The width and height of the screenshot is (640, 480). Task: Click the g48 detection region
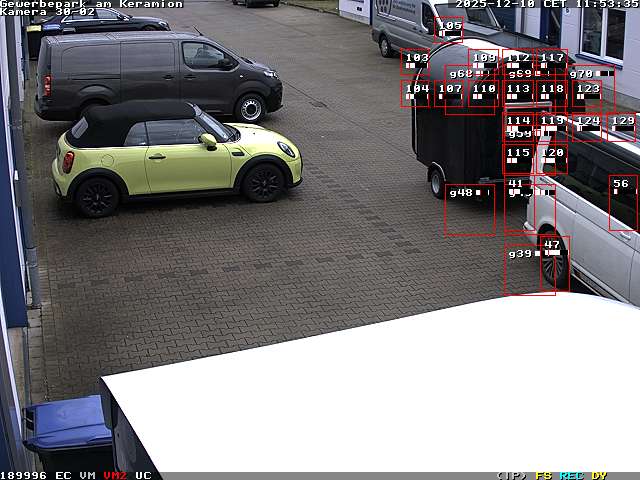[x=469, y=210]
